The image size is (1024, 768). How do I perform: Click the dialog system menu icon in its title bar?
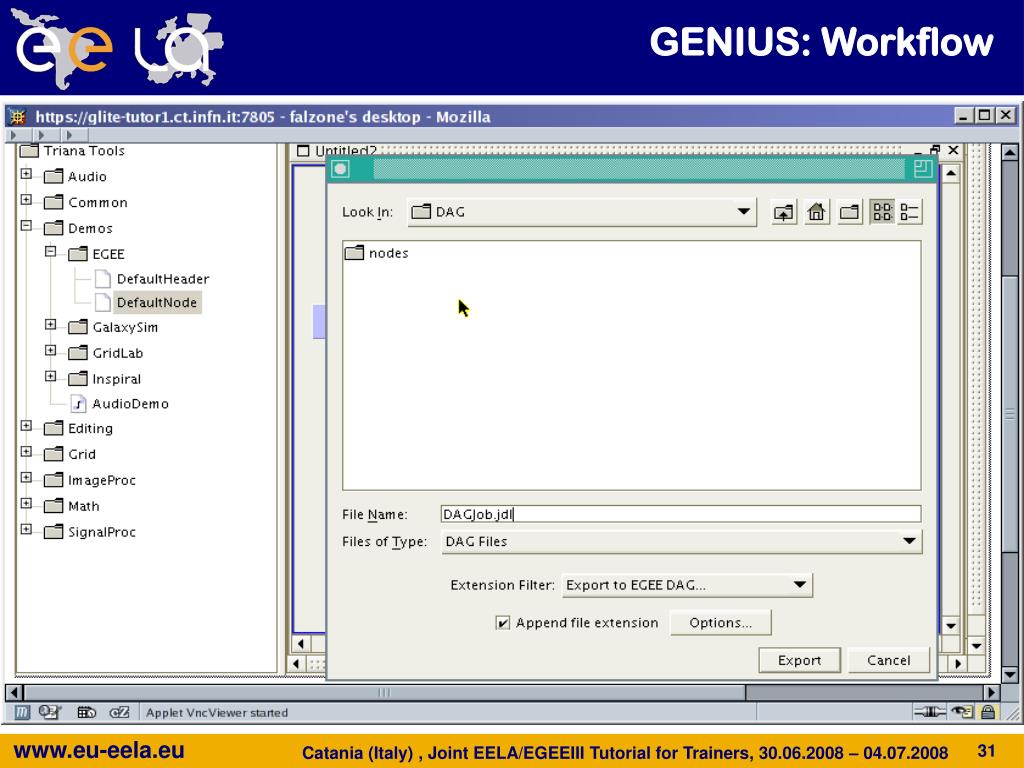(x=340, y=170)
